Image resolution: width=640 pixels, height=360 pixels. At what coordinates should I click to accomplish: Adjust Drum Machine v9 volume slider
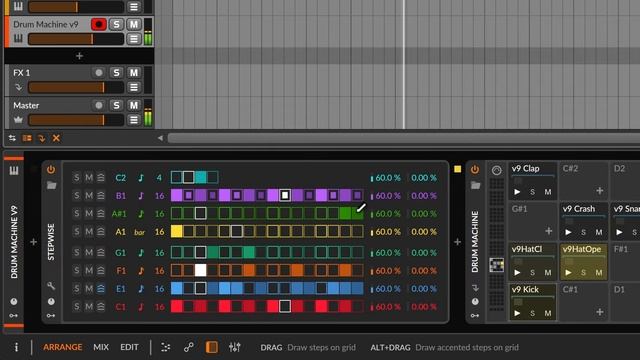tap(76, 39)
